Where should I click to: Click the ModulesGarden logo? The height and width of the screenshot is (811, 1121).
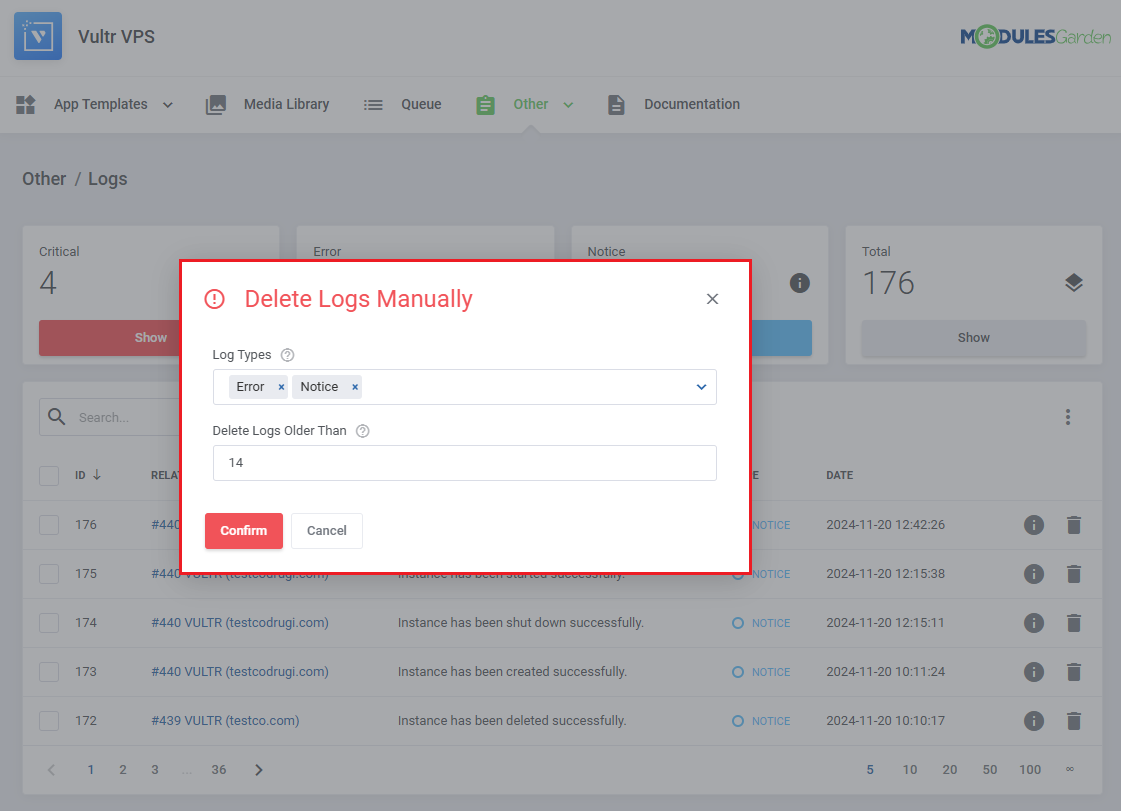tap(1035, 36)
